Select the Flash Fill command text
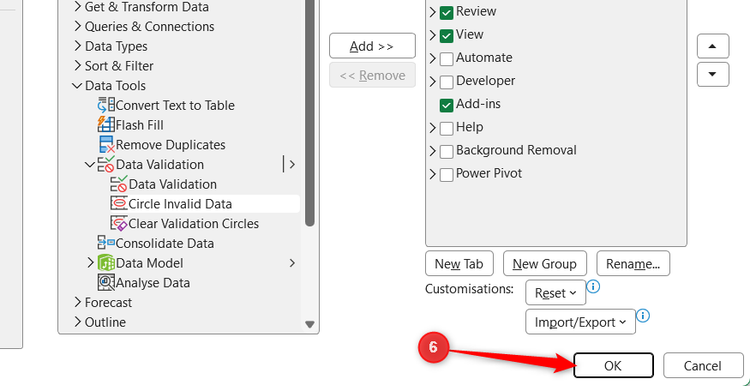The image size is (750, 386). 139,125
